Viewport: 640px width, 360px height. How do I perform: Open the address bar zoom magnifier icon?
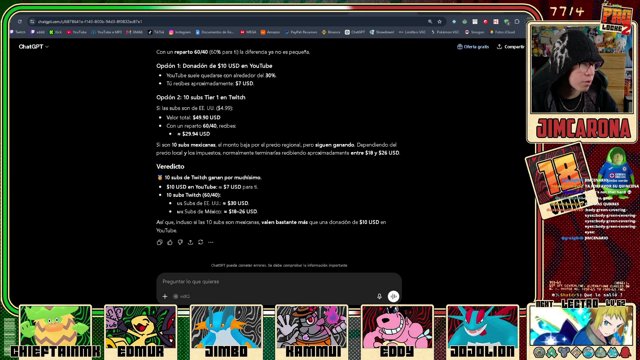coord(430,22)
